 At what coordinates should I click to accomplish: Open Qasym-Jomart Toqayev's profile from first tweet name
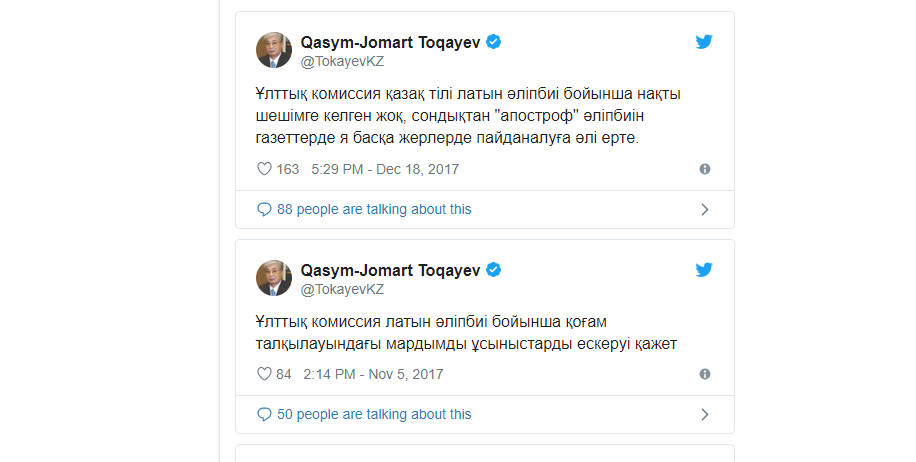pos(390,41)
